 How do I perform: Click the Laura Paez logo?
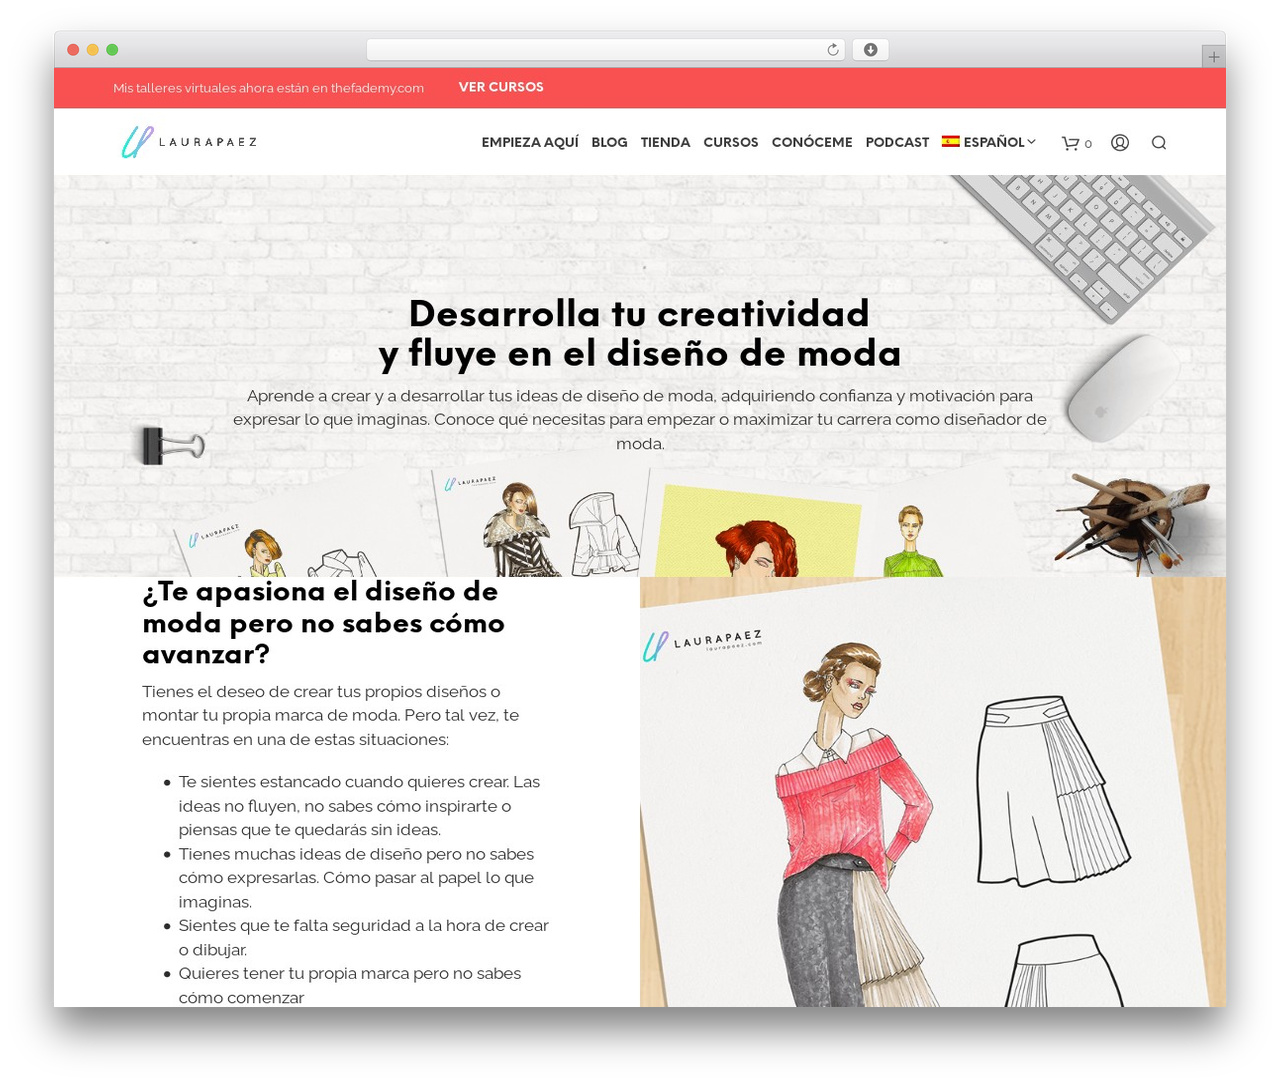point(189,142)
